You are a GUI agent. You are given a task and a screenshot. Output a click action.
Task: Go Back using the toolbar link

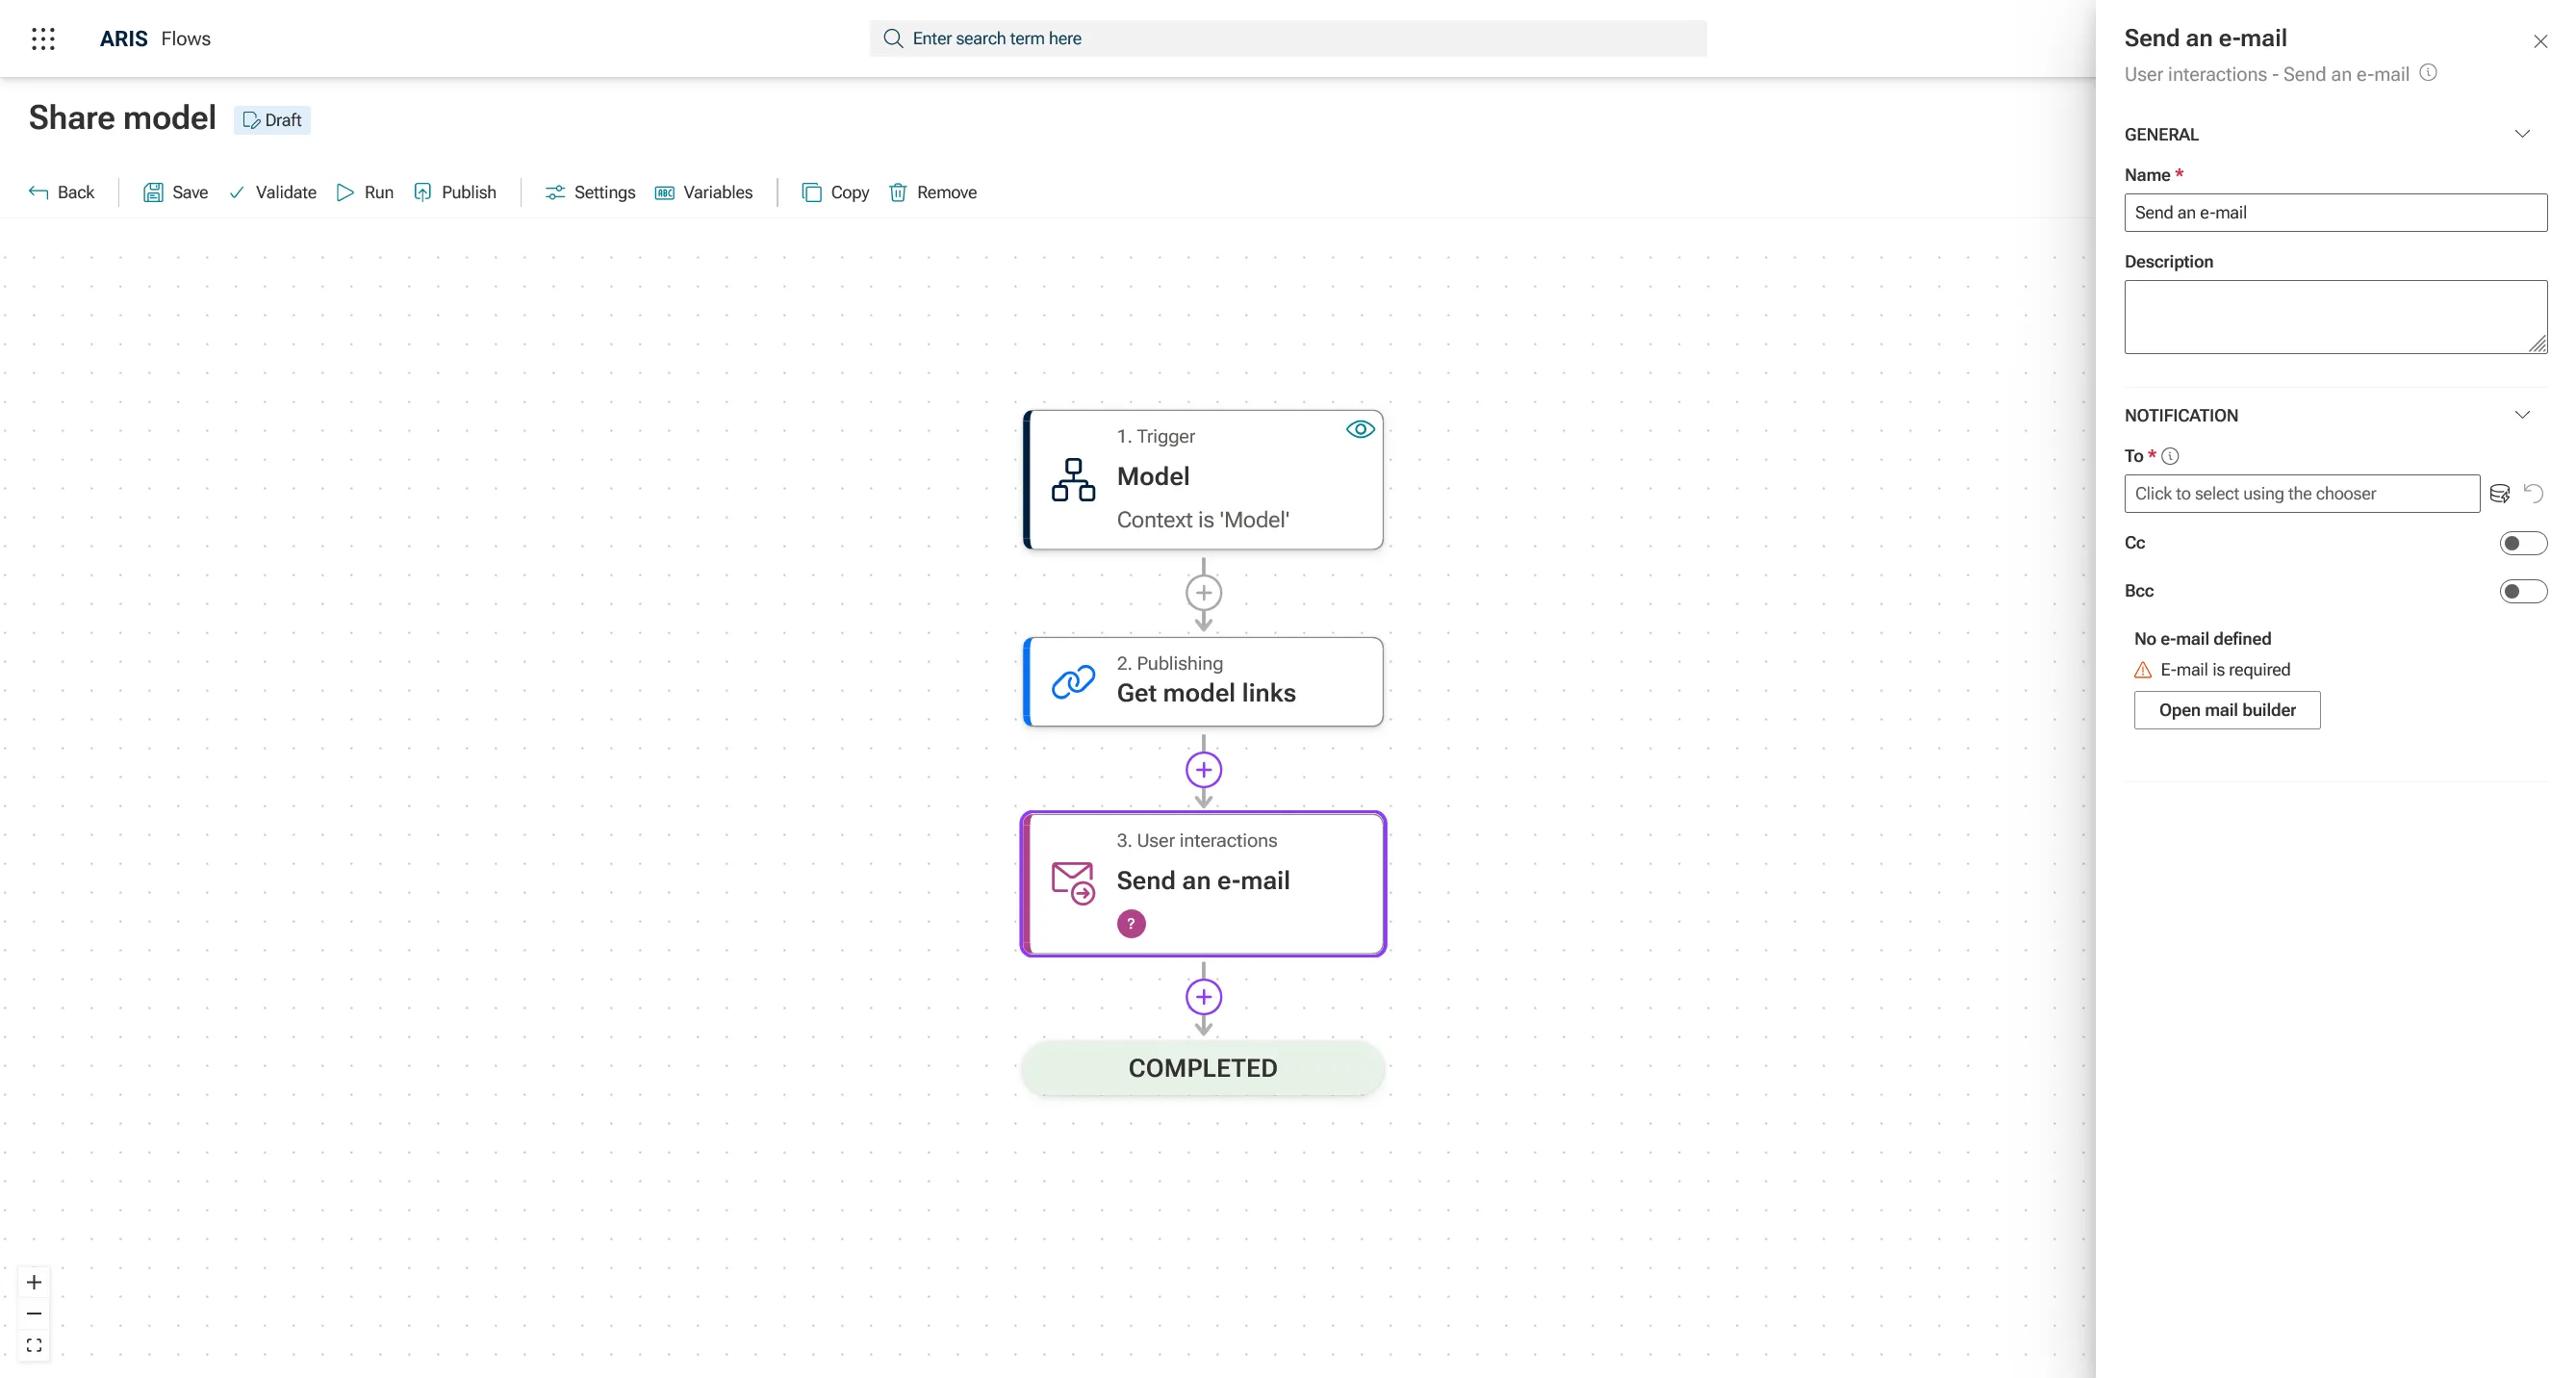point(62,192)
